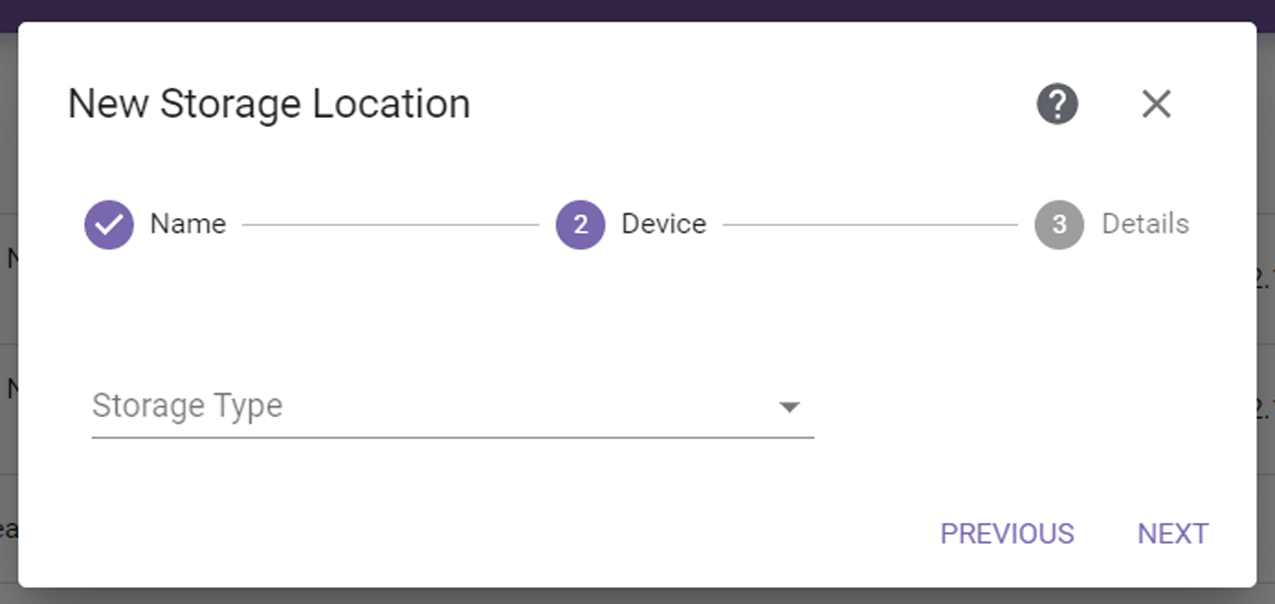Click the NEXT button
The image size is (1275, 604).
pyautogui.click(x=1173, y=534)
